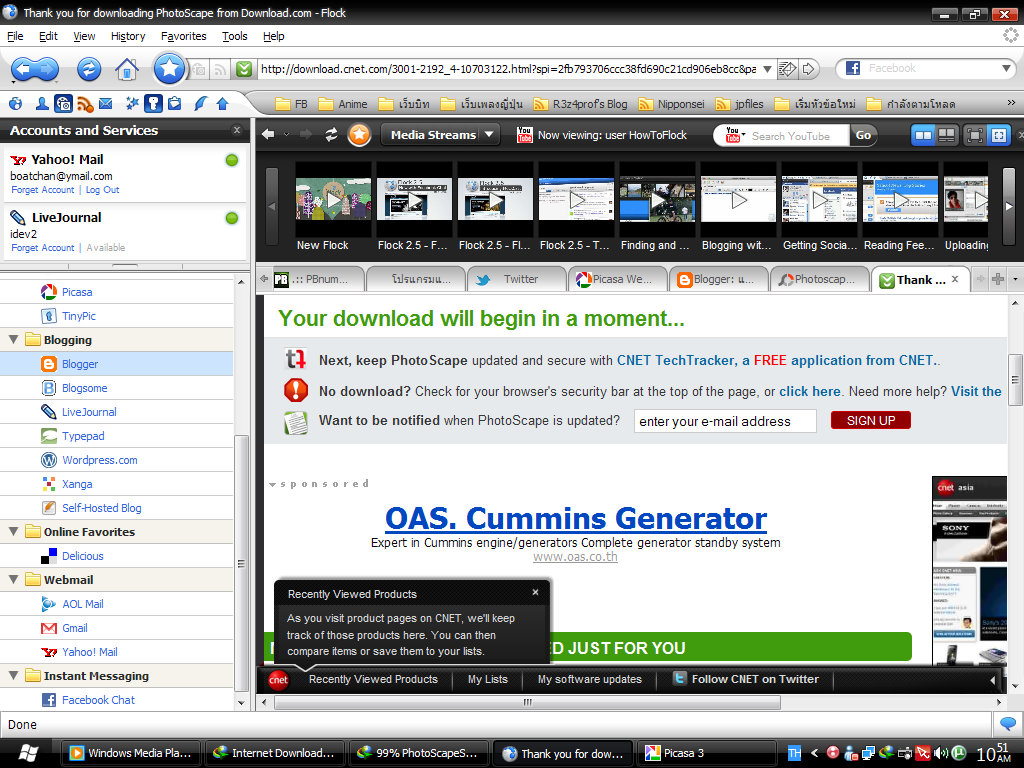Image resolution: width=1024 pixels, height=768 pixels.
Task: Open URL history dropdown arrow in address bar
Action: (767, 69)
